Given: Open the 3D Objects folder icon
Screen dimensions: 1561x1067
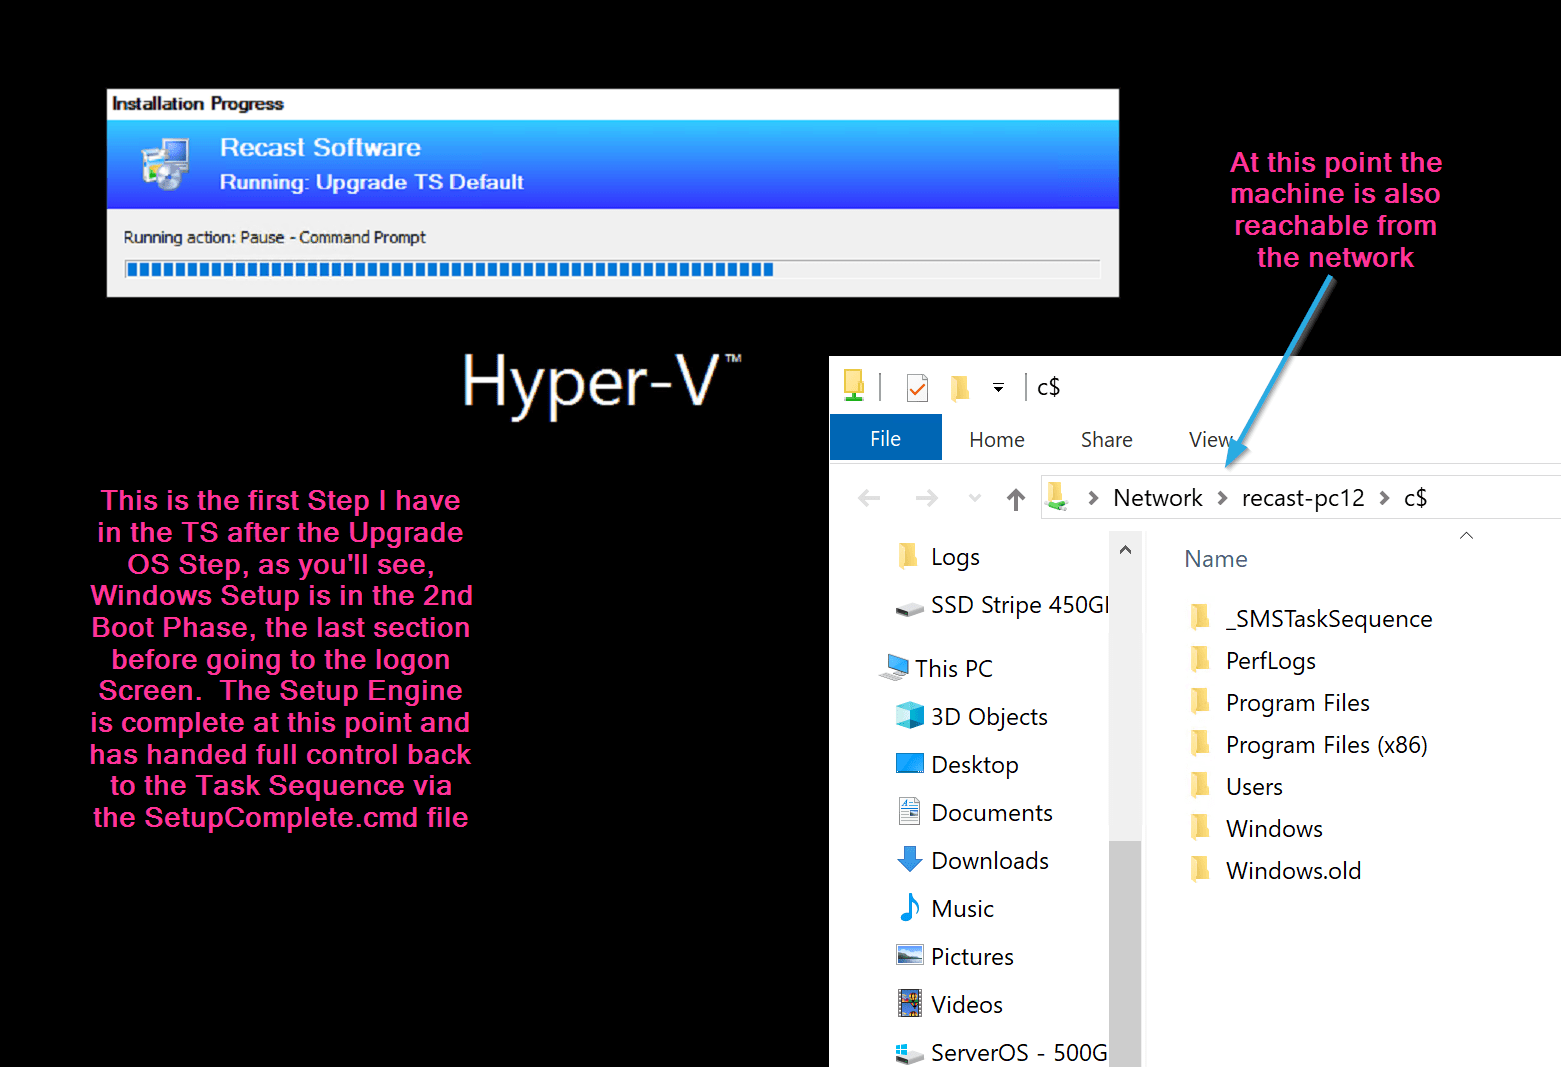Looking at the screenshot, I should coord(910,716).
